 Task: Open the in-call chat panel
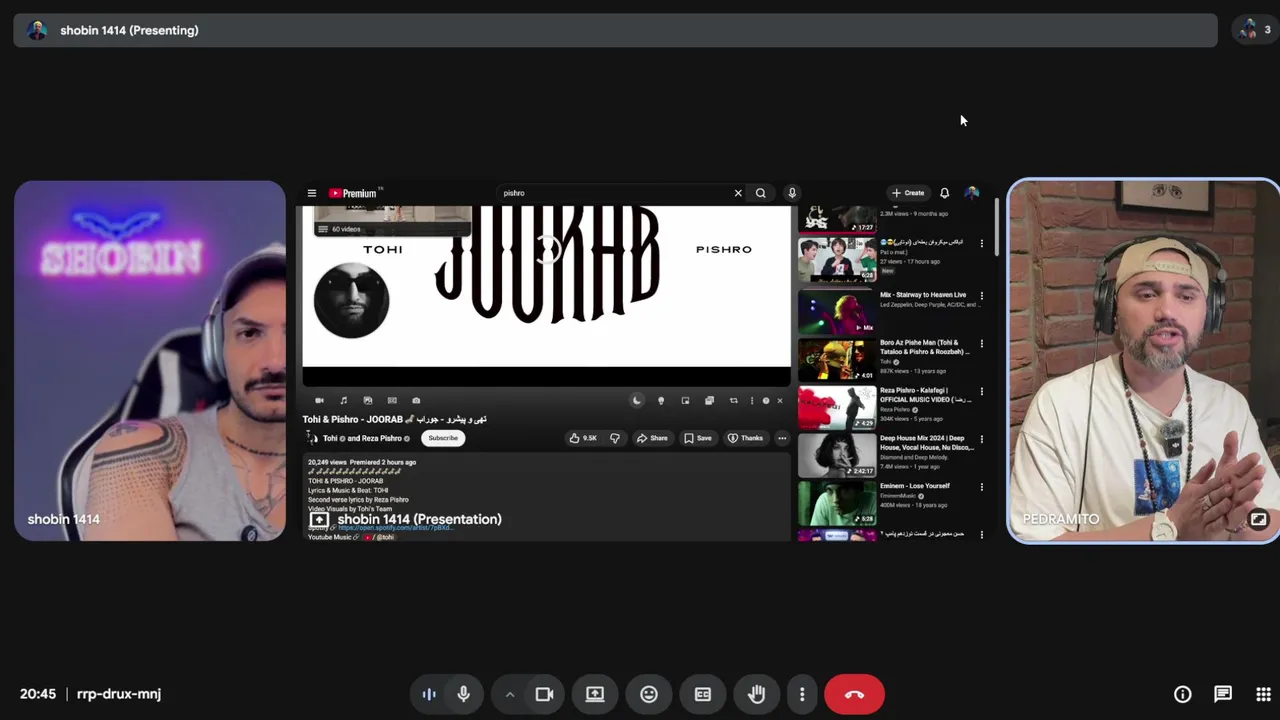click(x=1223, y=694)
